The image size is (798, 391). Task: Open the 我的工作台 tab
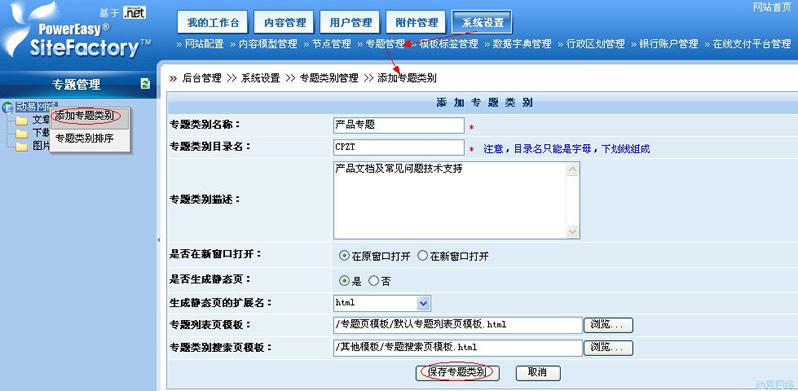pos(213,22)
